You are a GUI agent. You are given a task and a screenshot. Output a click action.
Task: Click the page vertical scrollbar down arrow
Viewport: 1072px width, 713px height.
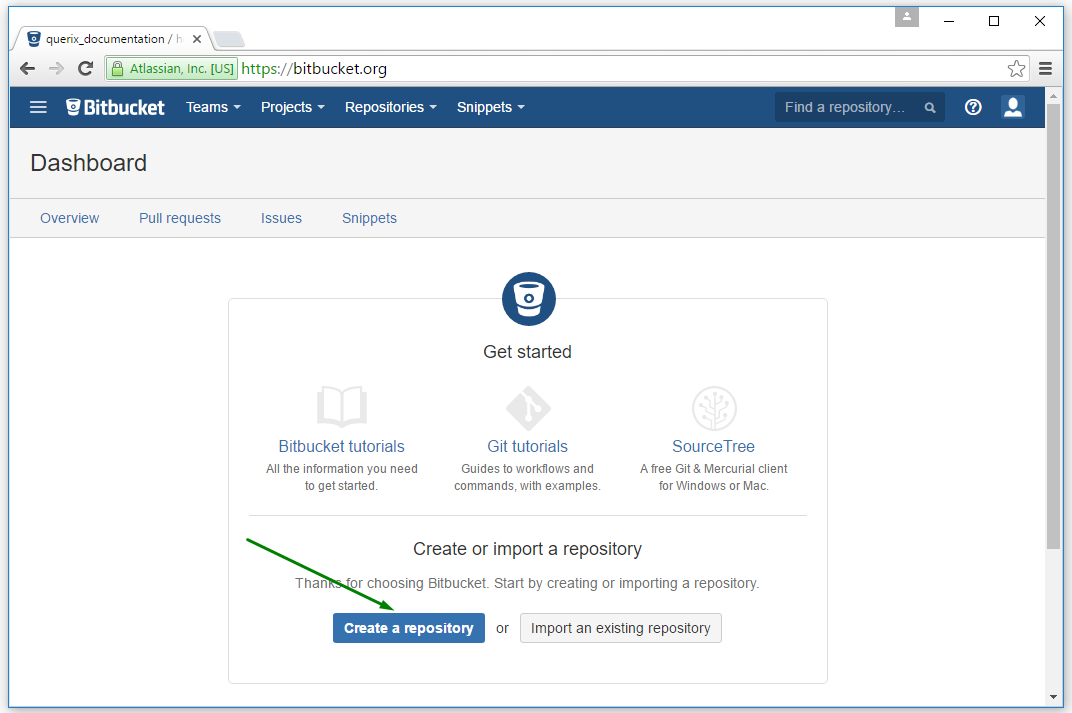(1053, 696)
